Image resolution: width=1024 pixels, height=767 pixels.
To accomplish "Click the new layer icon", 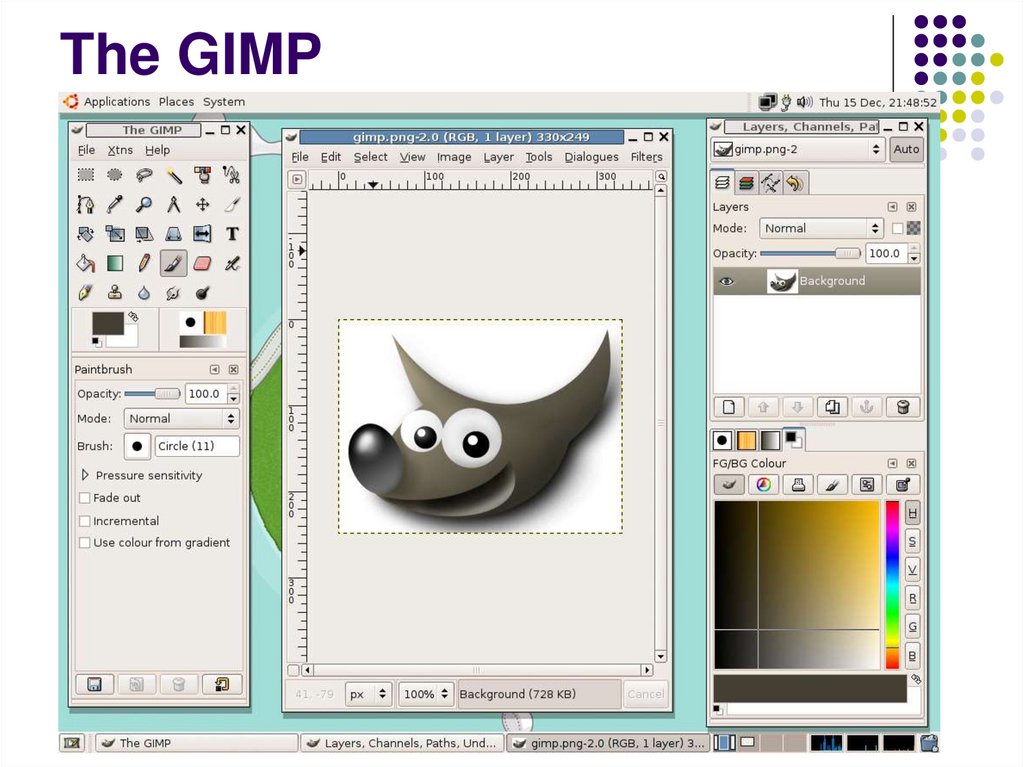I will [729, 407].
